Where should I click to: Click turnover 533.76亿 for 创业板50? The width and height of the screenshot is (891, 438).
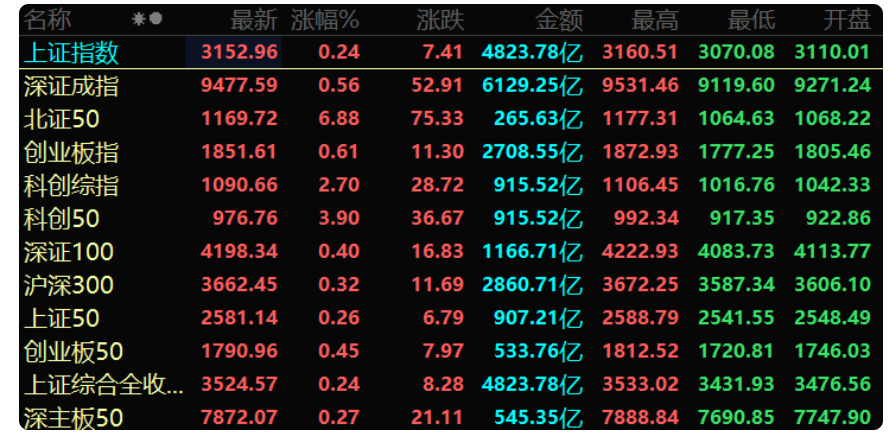coord(539,352)
